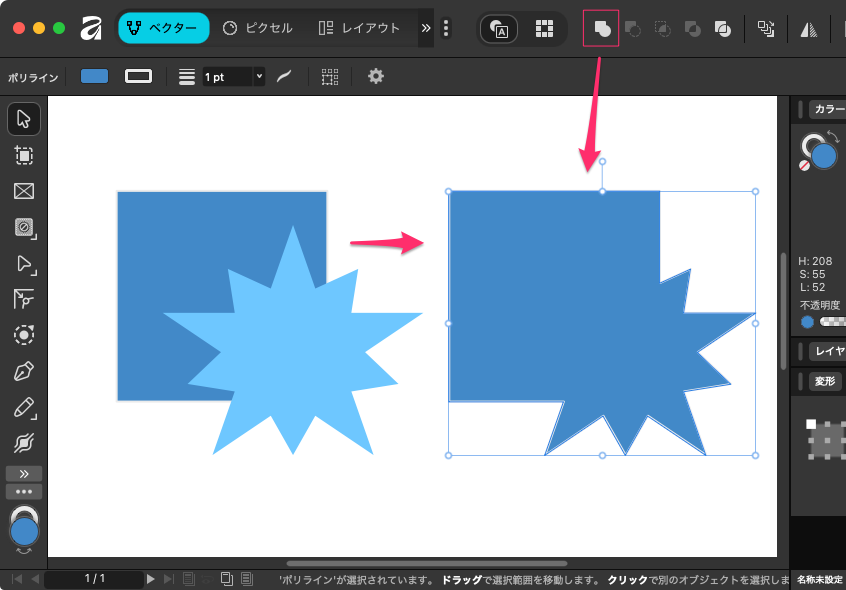Click the Subtract boolean operation icon
This screenshot has width=846, height=590.
coord(632,29)
